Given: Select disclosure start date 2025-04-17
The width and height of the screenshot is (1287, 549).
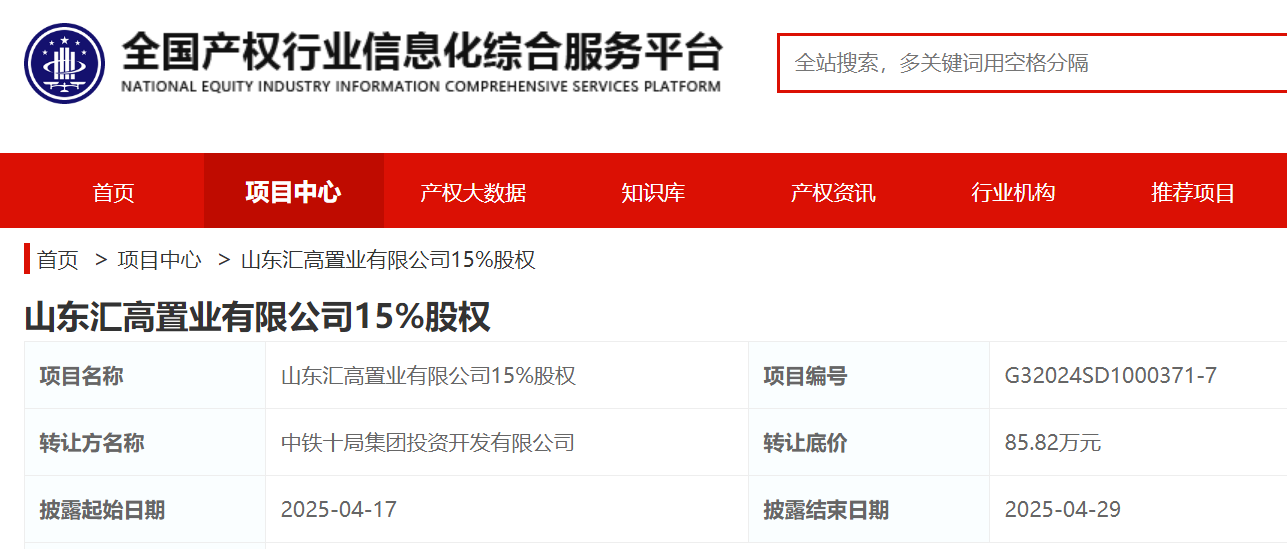Looking at the screenshot, I should (x=339, y=510).
